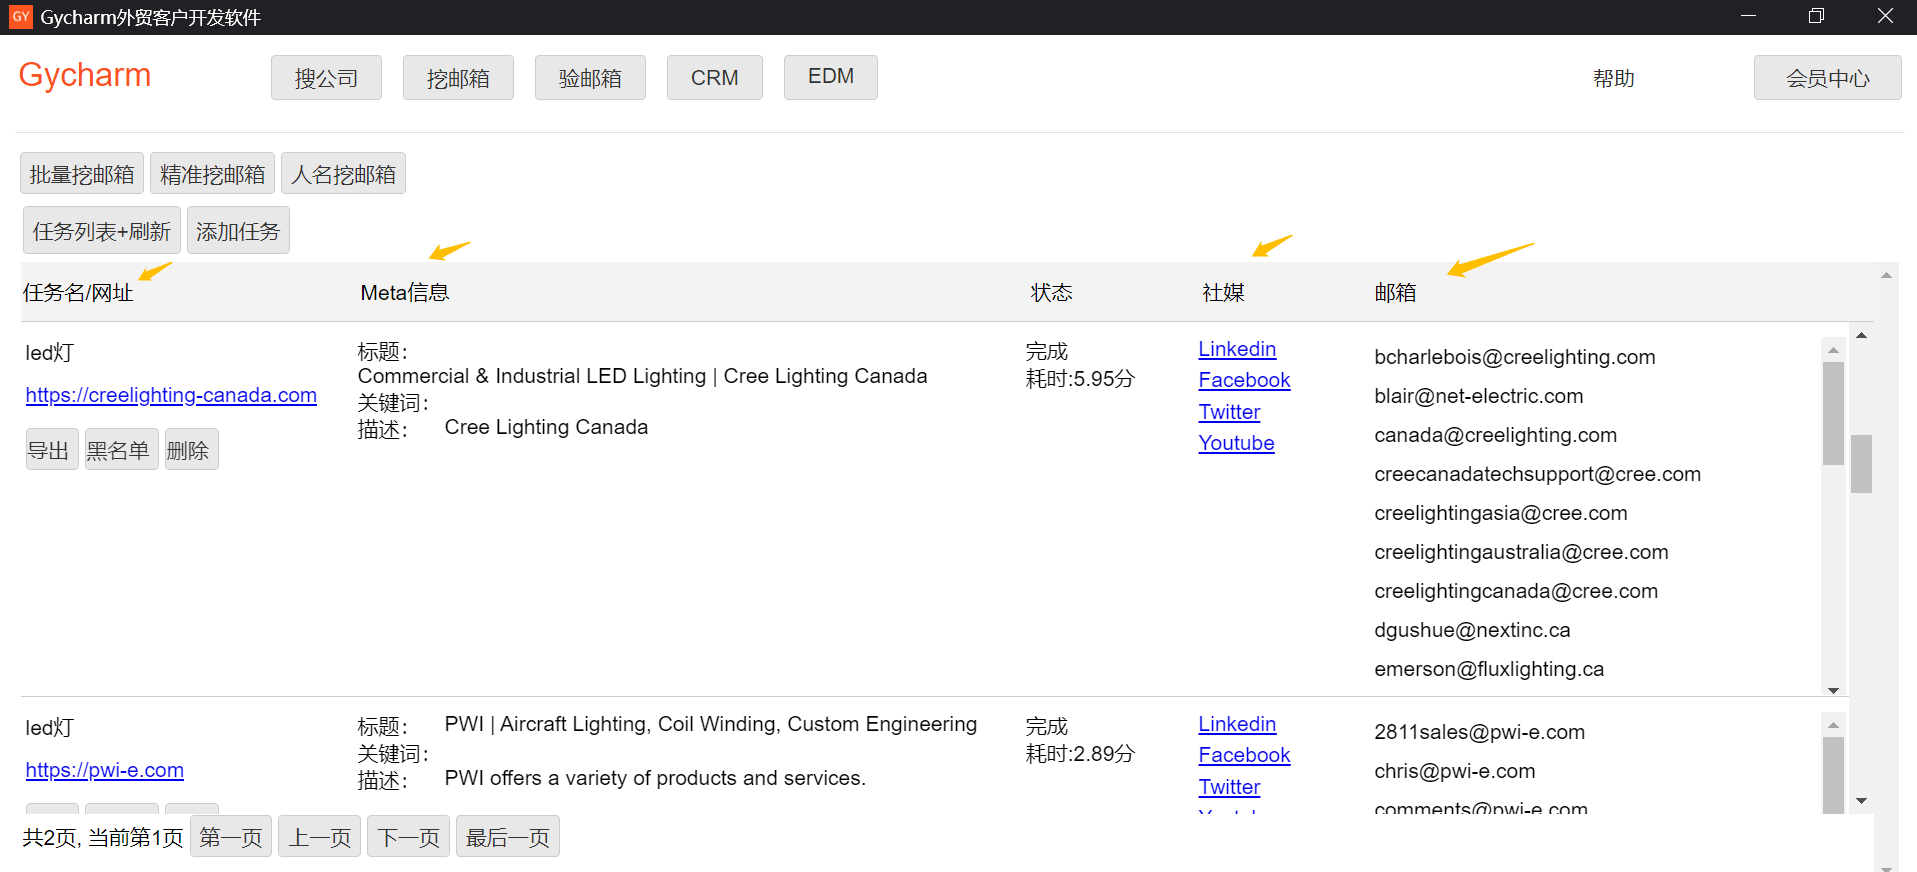Select email canada@creelighting.com
The image size is (1917, 872).
pyautogui.click(x=1495, y=435)
